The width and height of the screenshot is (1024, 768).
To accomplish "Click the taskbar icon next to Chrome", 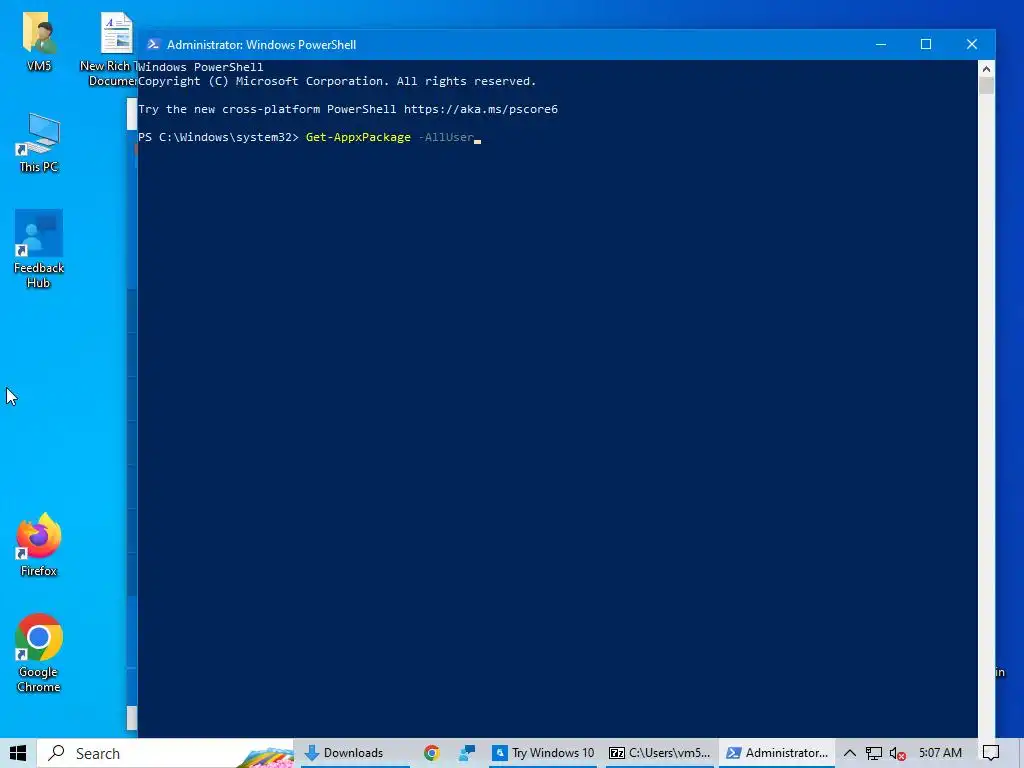I will click(x=466, y=753).
